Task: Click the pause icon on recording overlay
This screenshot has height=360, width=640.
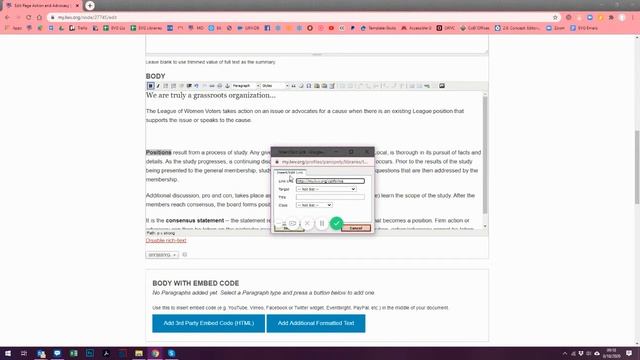Action: tap(322, 223)
